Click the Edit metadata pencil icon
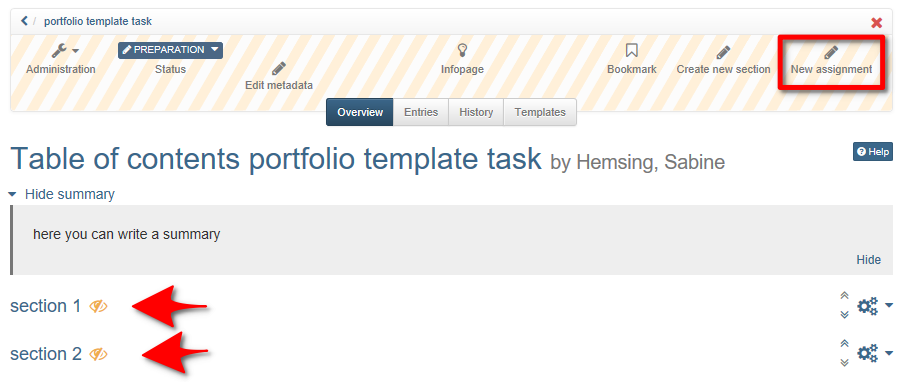This screenshot has height=382, width=908. pos(279,68)
